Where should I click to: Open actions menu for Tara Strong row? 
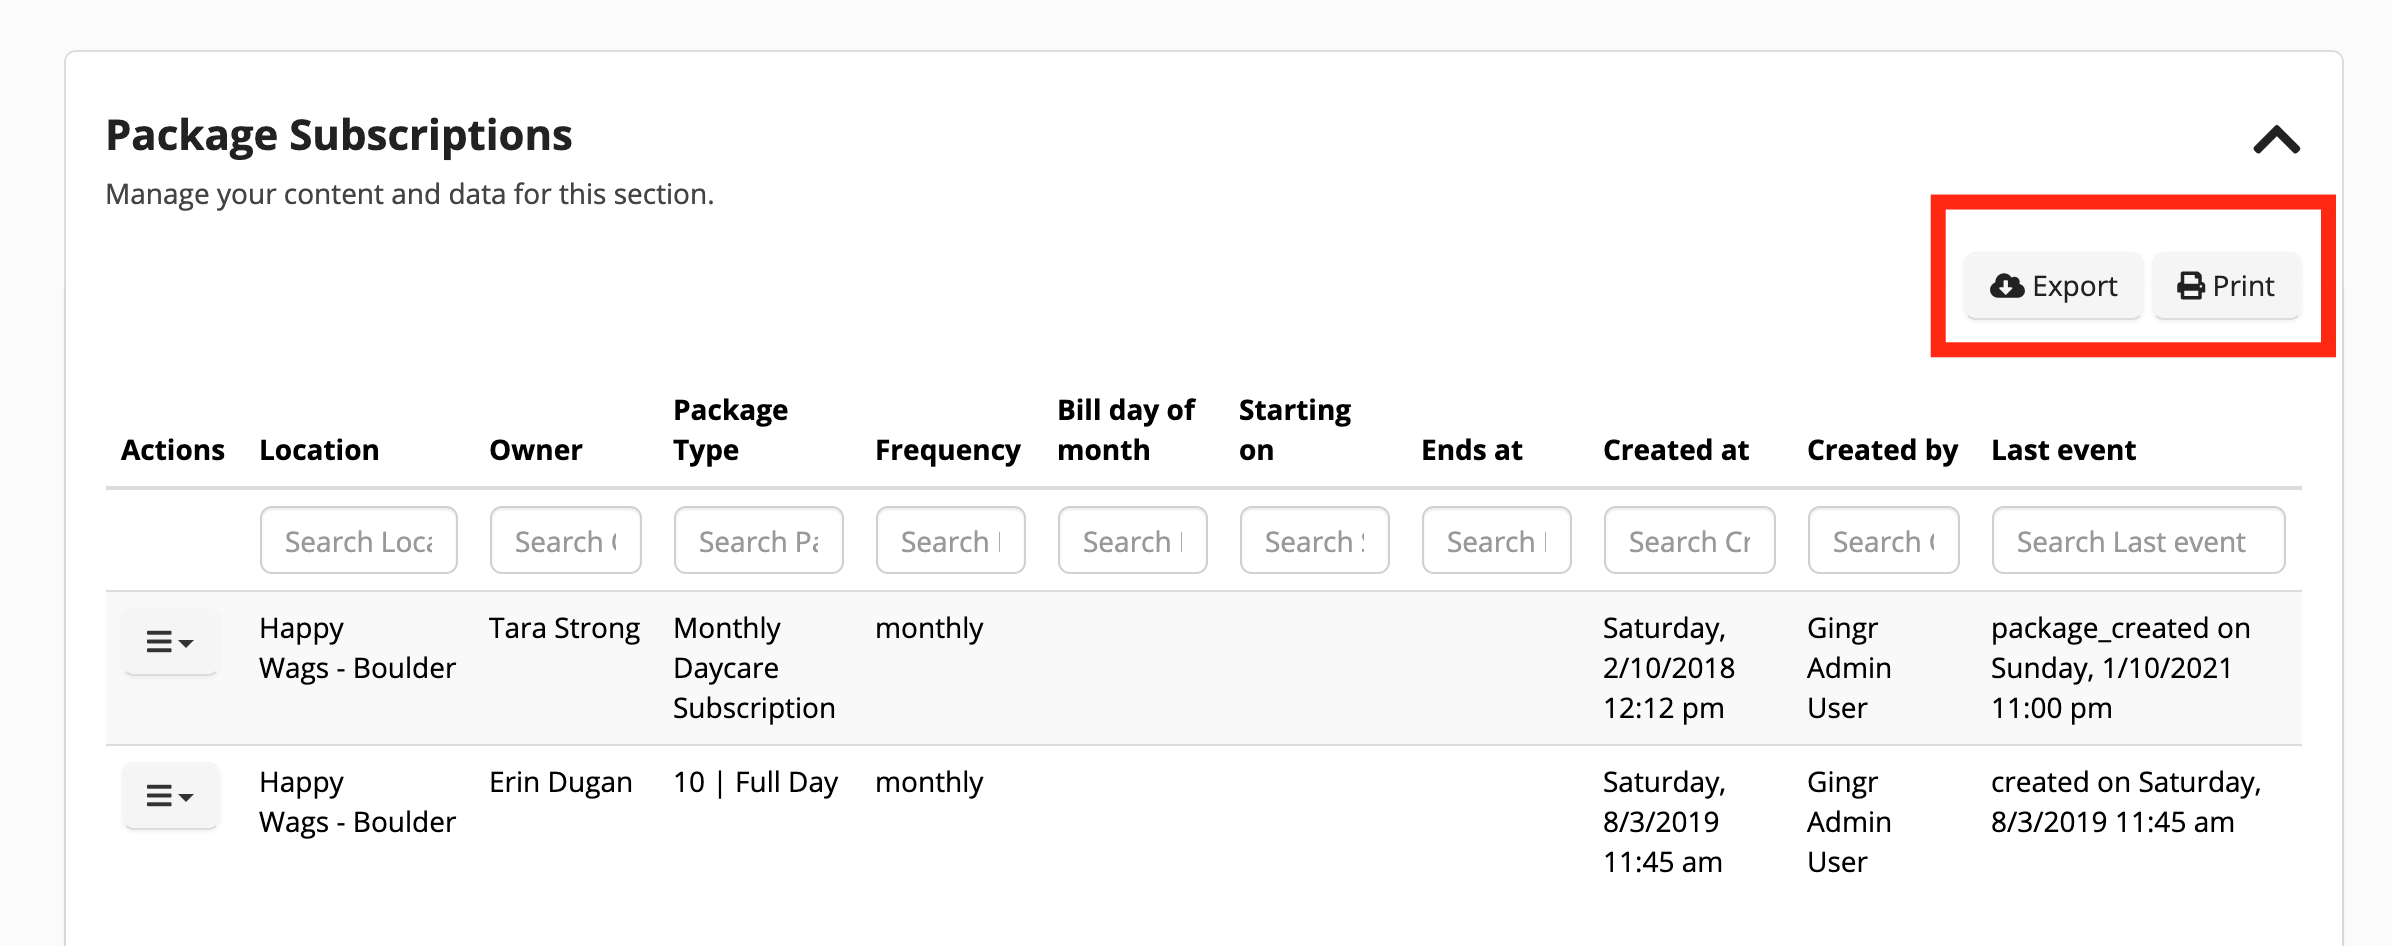click(170, 641)
